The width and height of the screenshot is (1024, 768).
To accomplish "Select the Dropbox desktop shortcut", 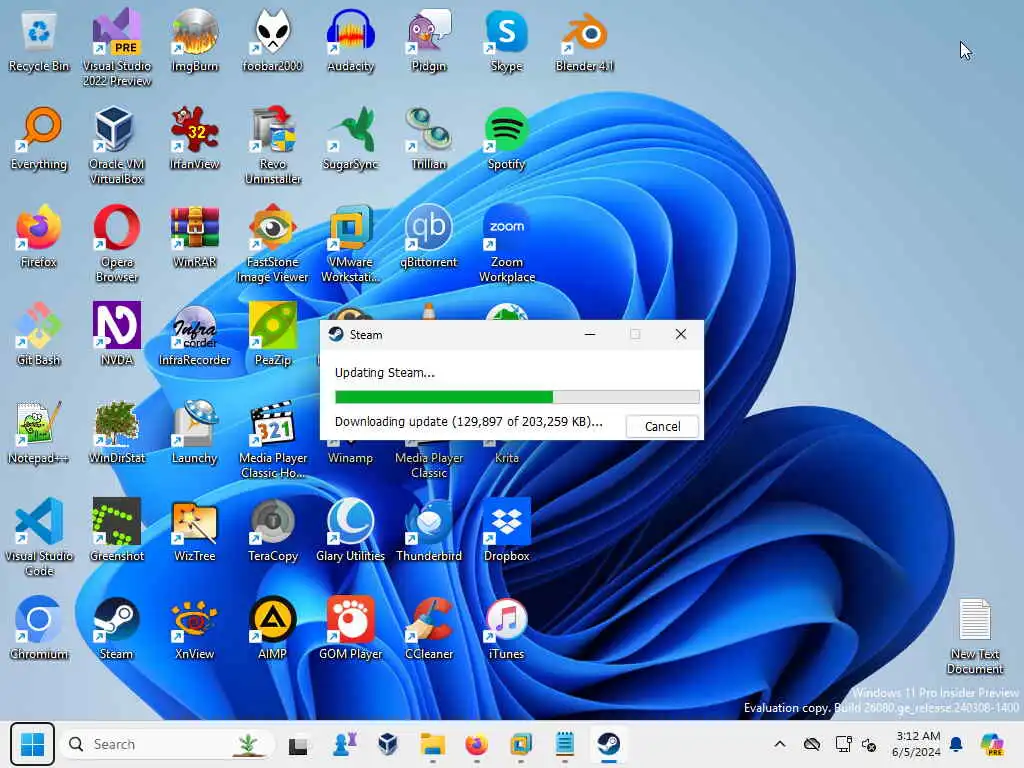I will pyautogui.click(x=507, y=530).
